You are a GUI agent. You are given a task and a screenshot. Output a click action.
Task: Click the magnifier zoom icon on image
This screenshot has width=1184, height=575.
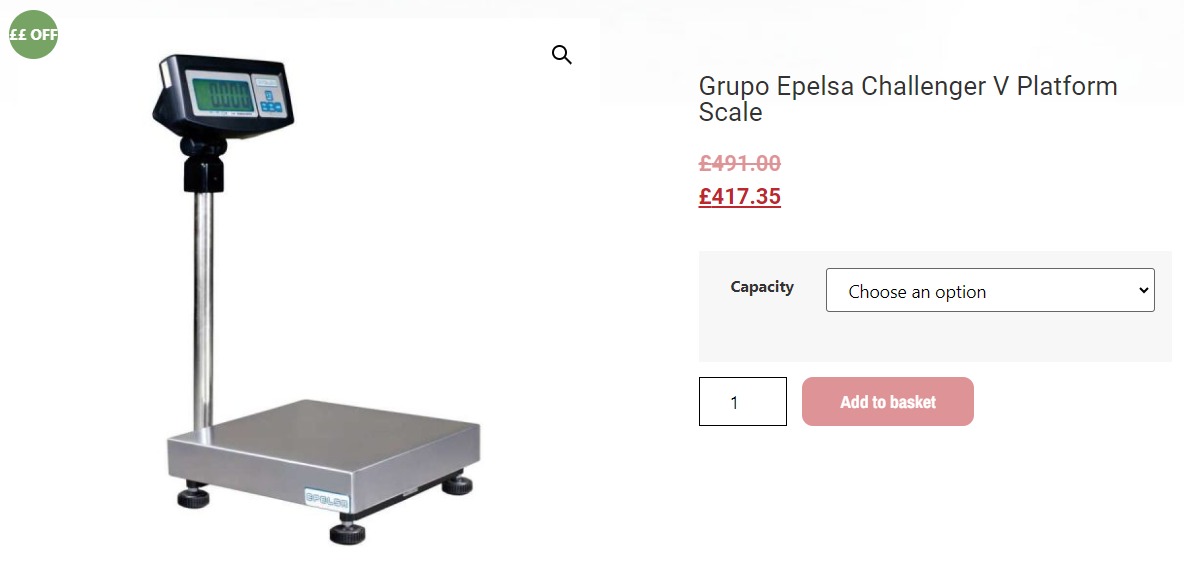tap(562, 55)
